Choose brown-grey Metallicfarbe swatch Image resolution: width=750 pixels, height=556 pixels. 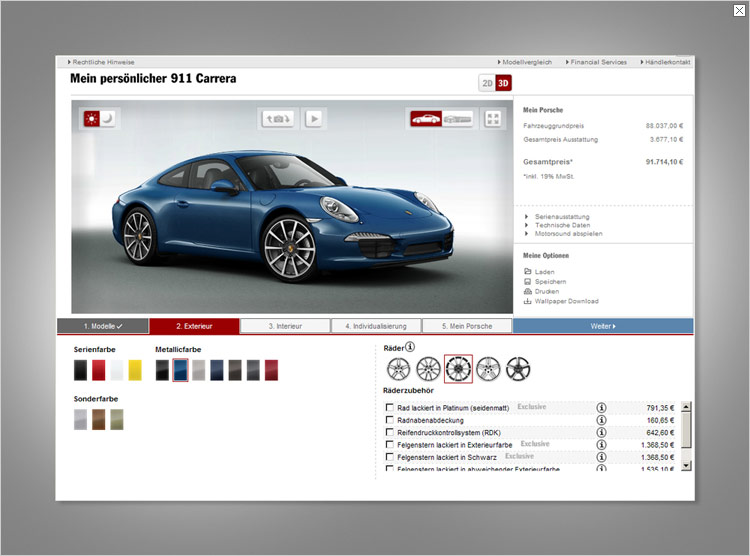[x=235, y=370]
